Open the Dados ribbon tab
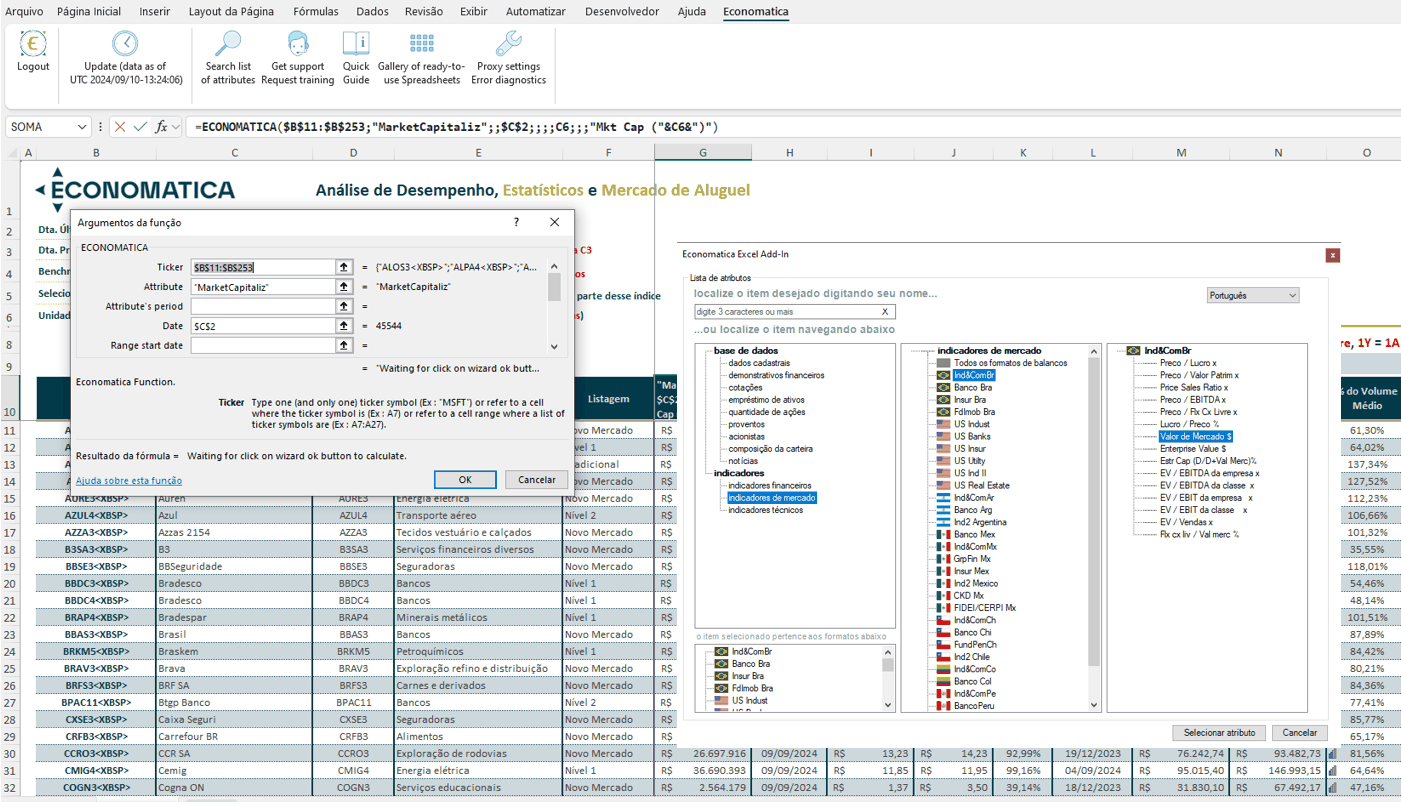The height and width of the screenshot is (807, 1401). pos(372,12)
